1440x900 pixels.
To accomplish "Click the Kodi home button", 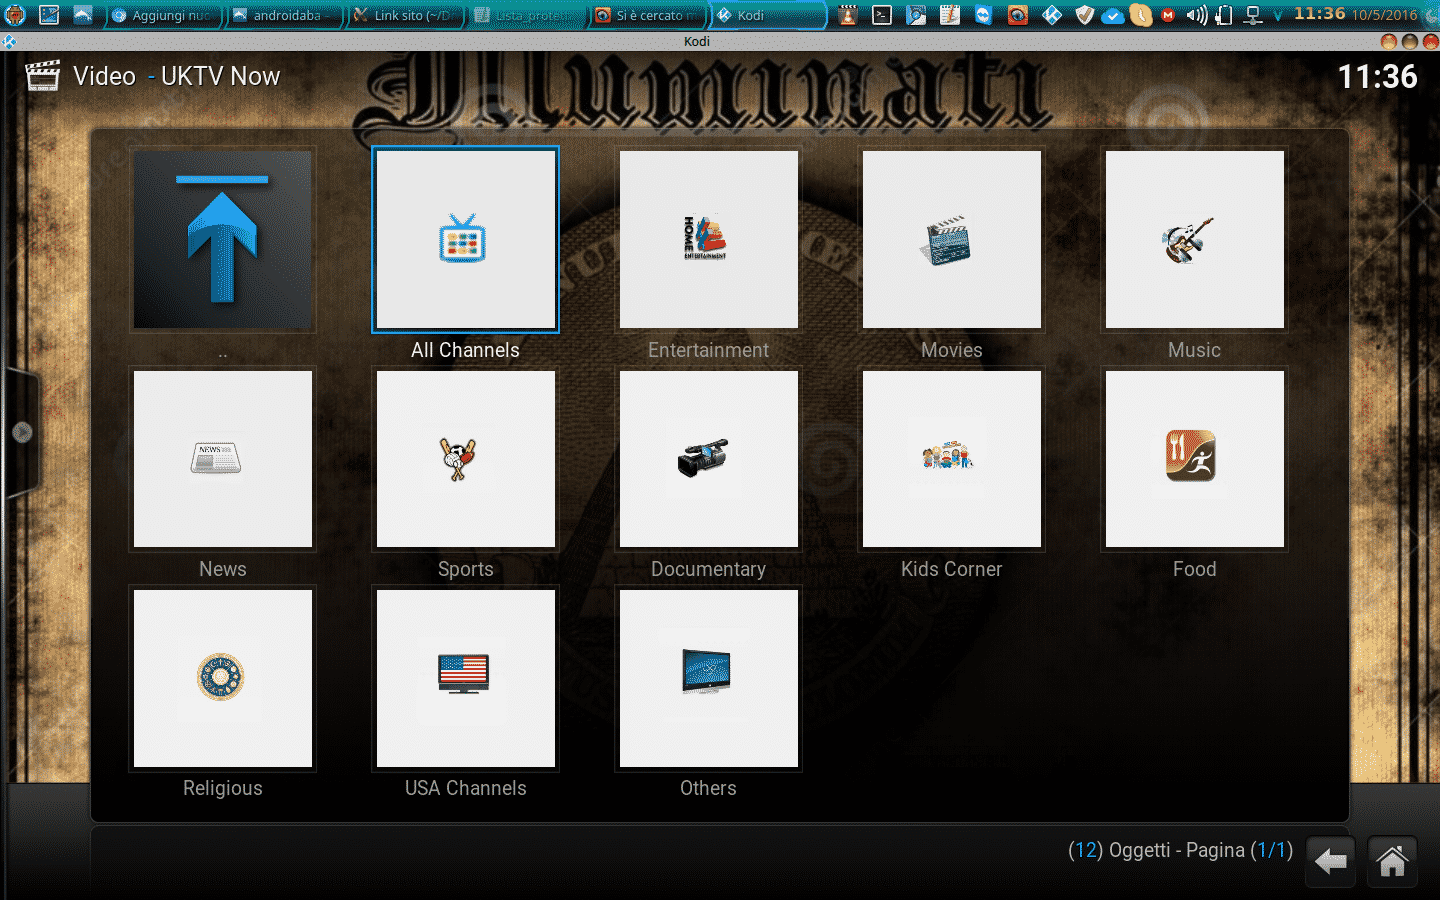I will point(1392,861).
